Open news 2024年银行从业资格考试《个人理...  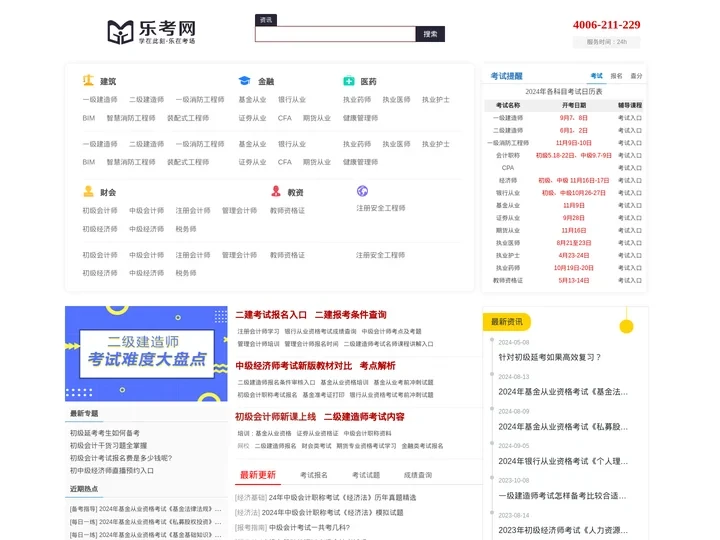point(563,461)
